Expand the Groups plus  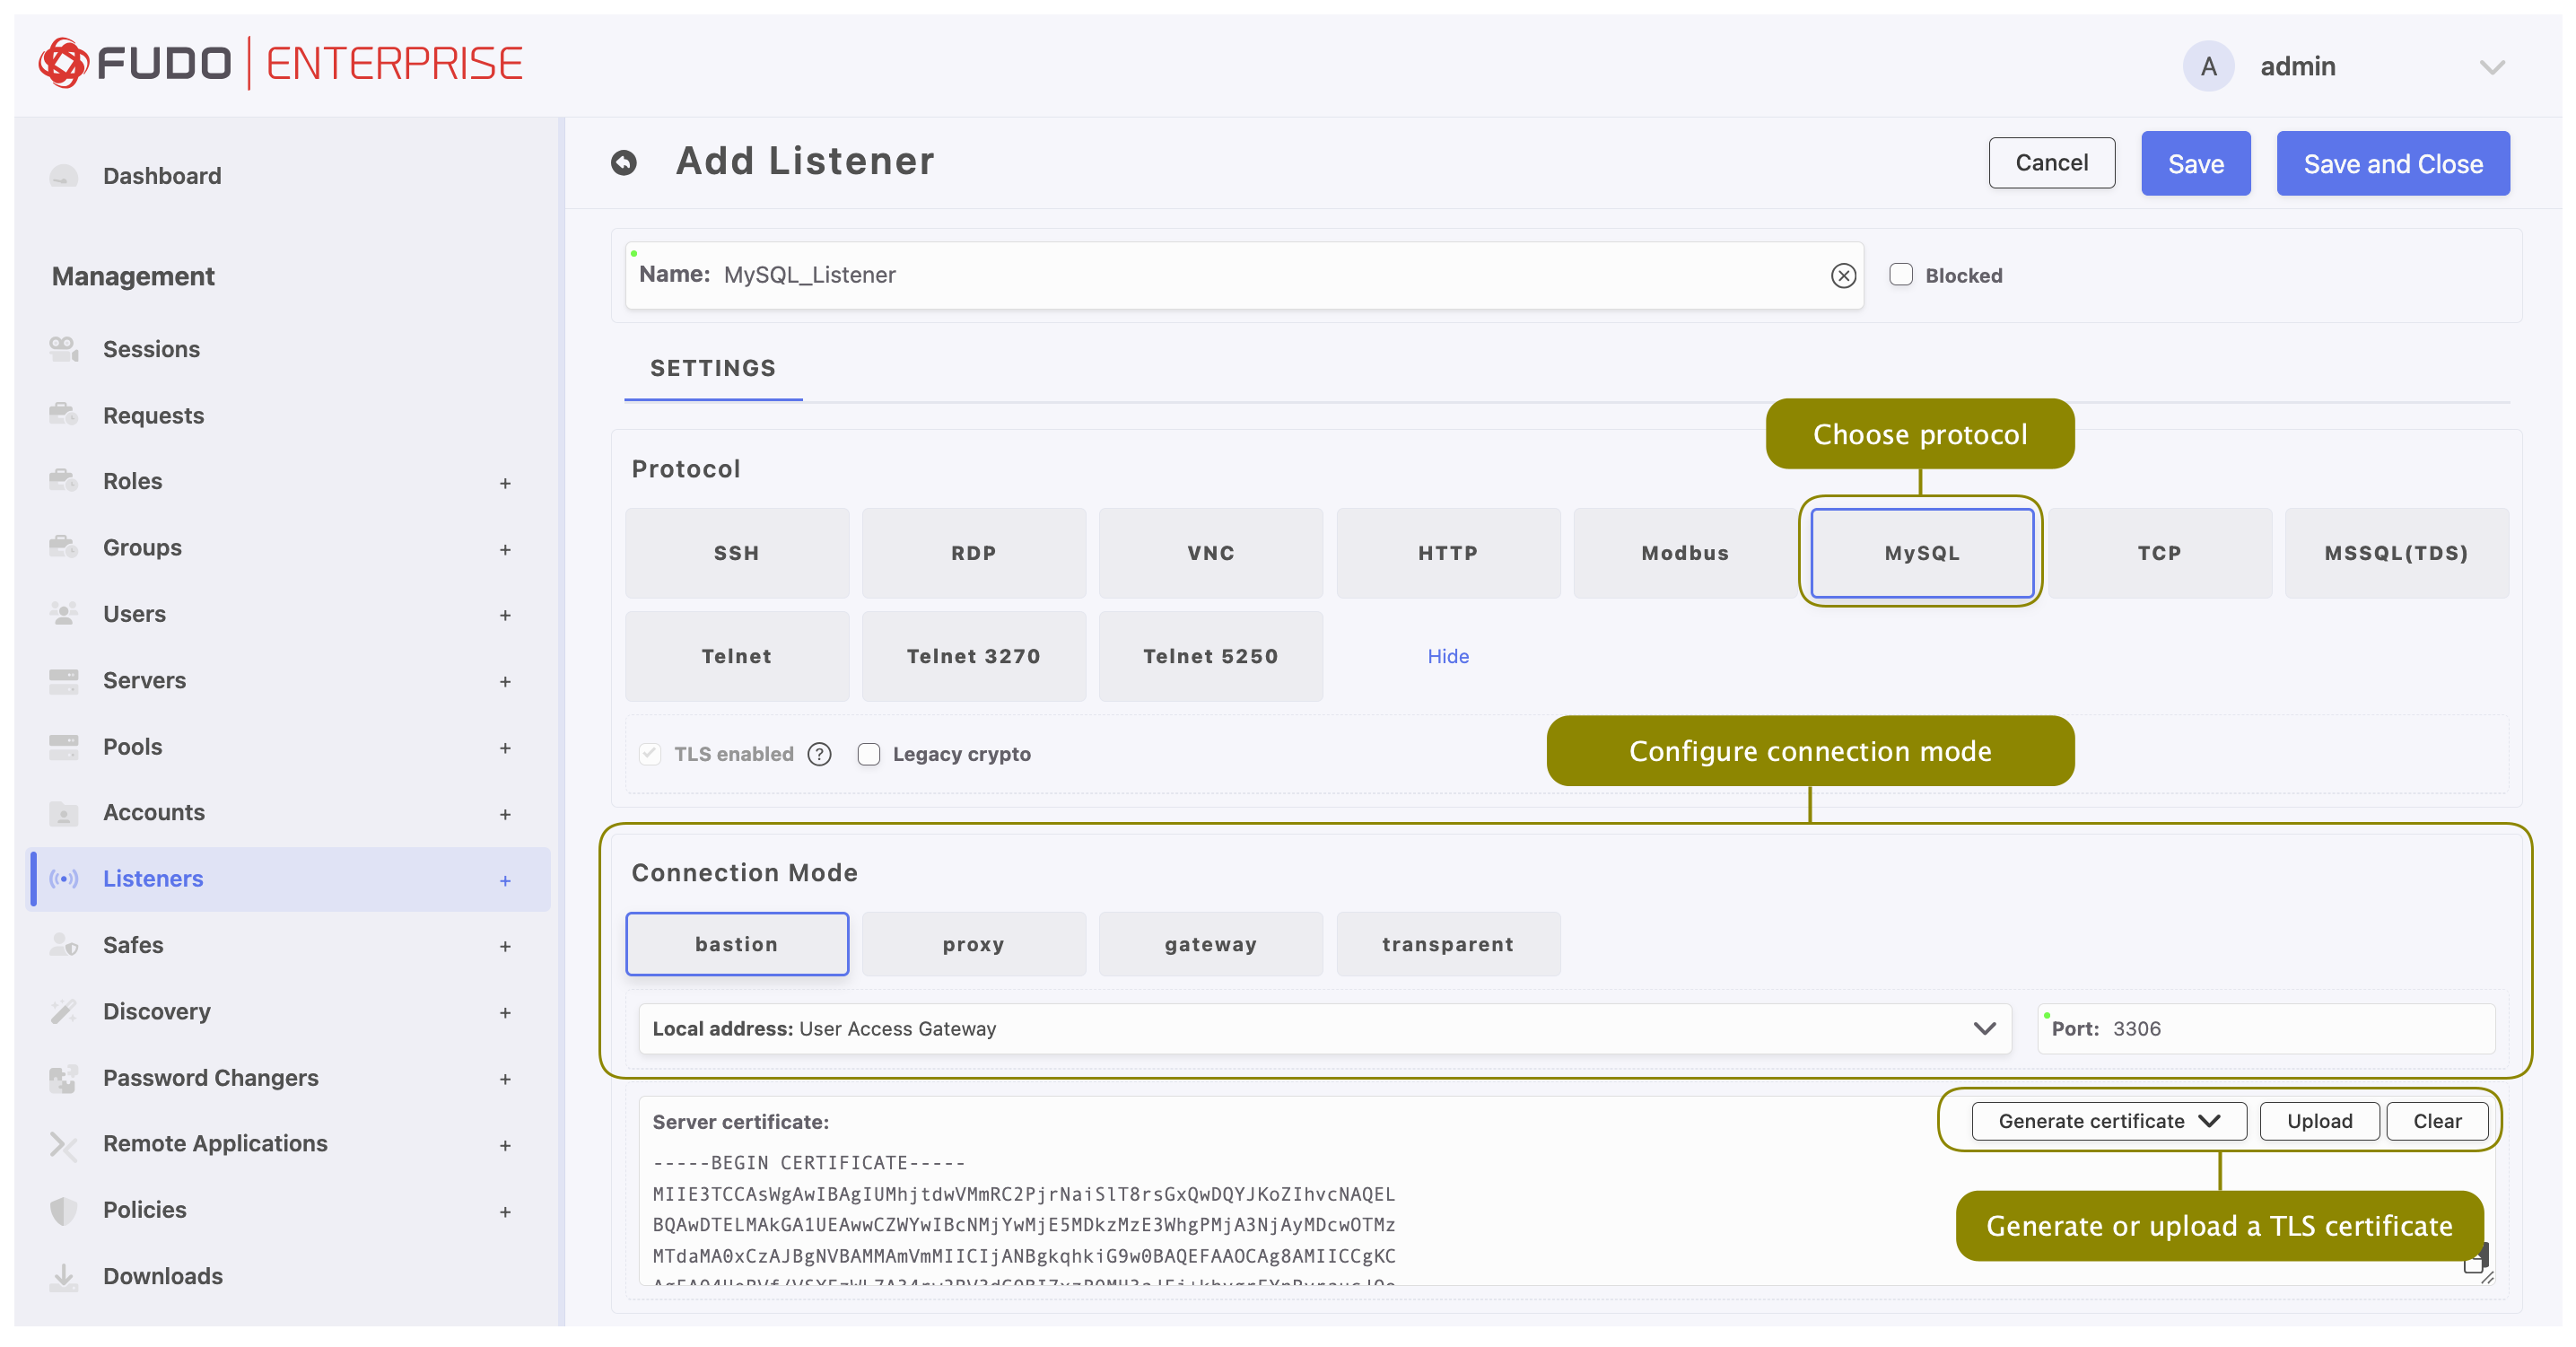(505, 549)
